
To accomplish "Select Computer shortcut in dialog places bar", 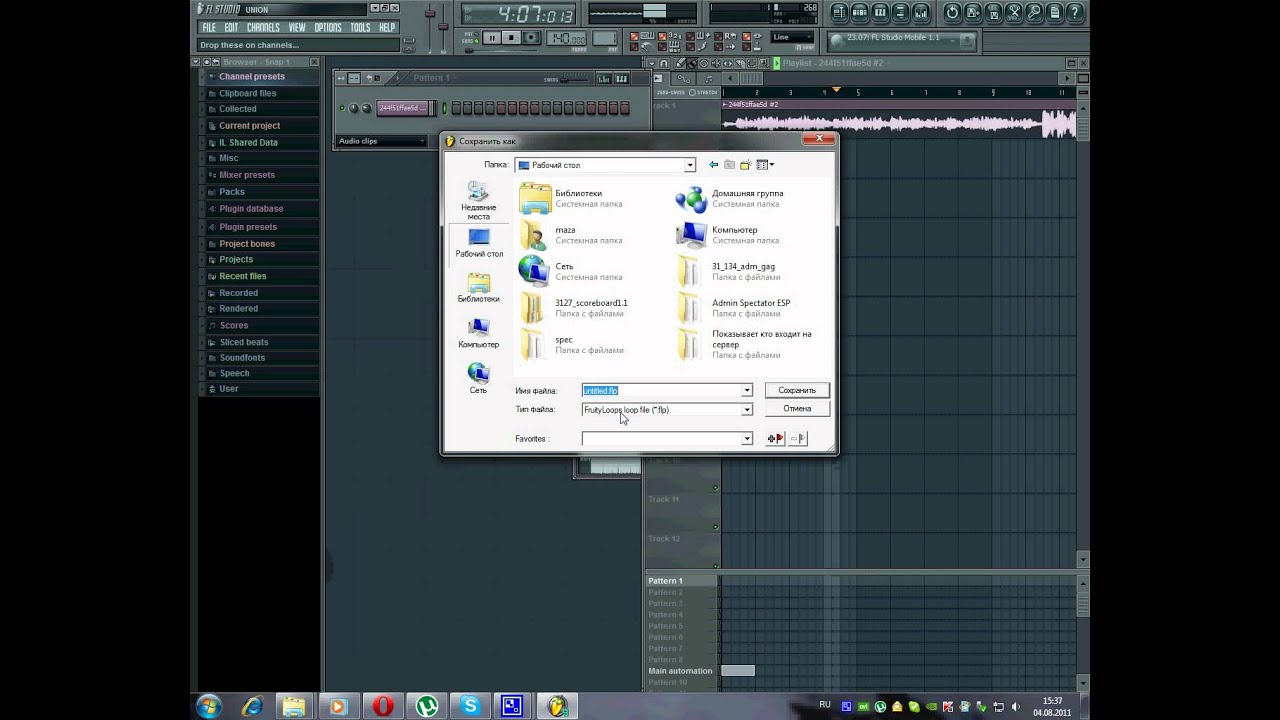I will [x=478, y=332].
